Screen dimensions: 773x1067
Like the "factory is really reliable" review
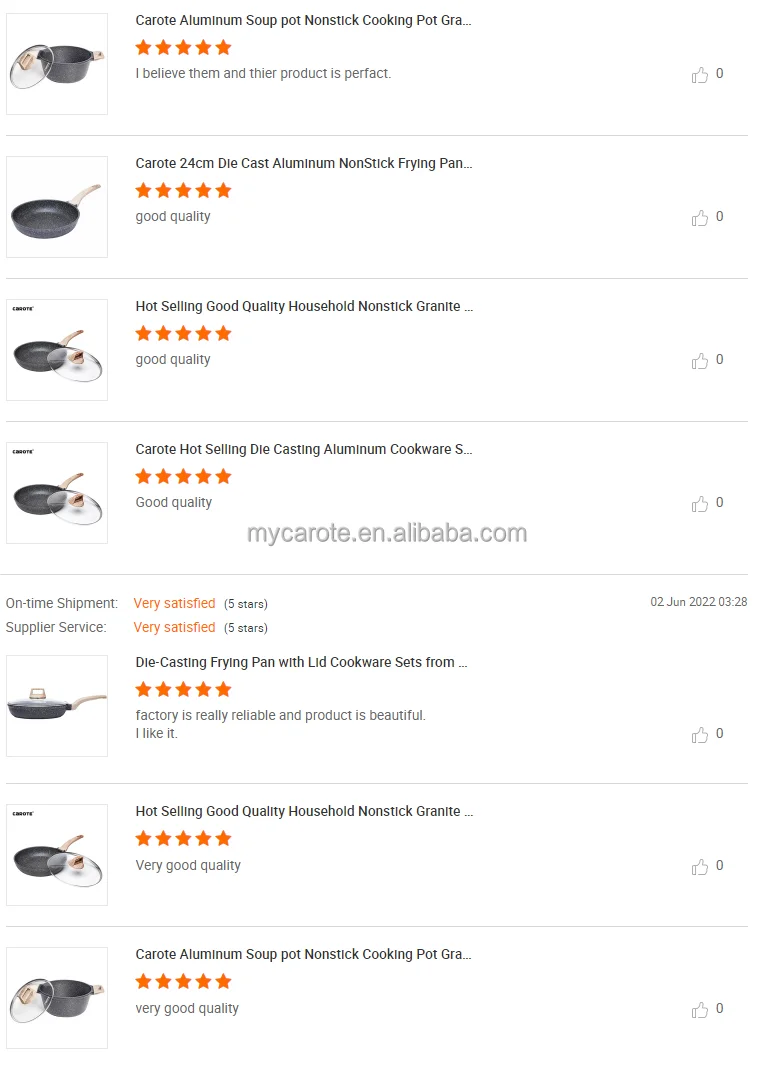coord(700,735)
